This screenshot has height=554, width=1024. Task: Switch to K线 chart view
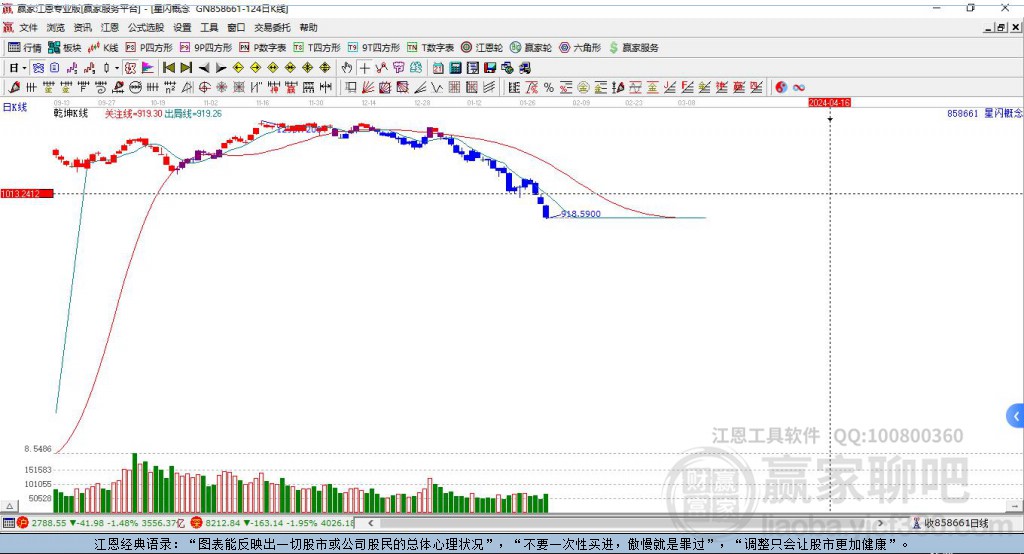(103, 48)
